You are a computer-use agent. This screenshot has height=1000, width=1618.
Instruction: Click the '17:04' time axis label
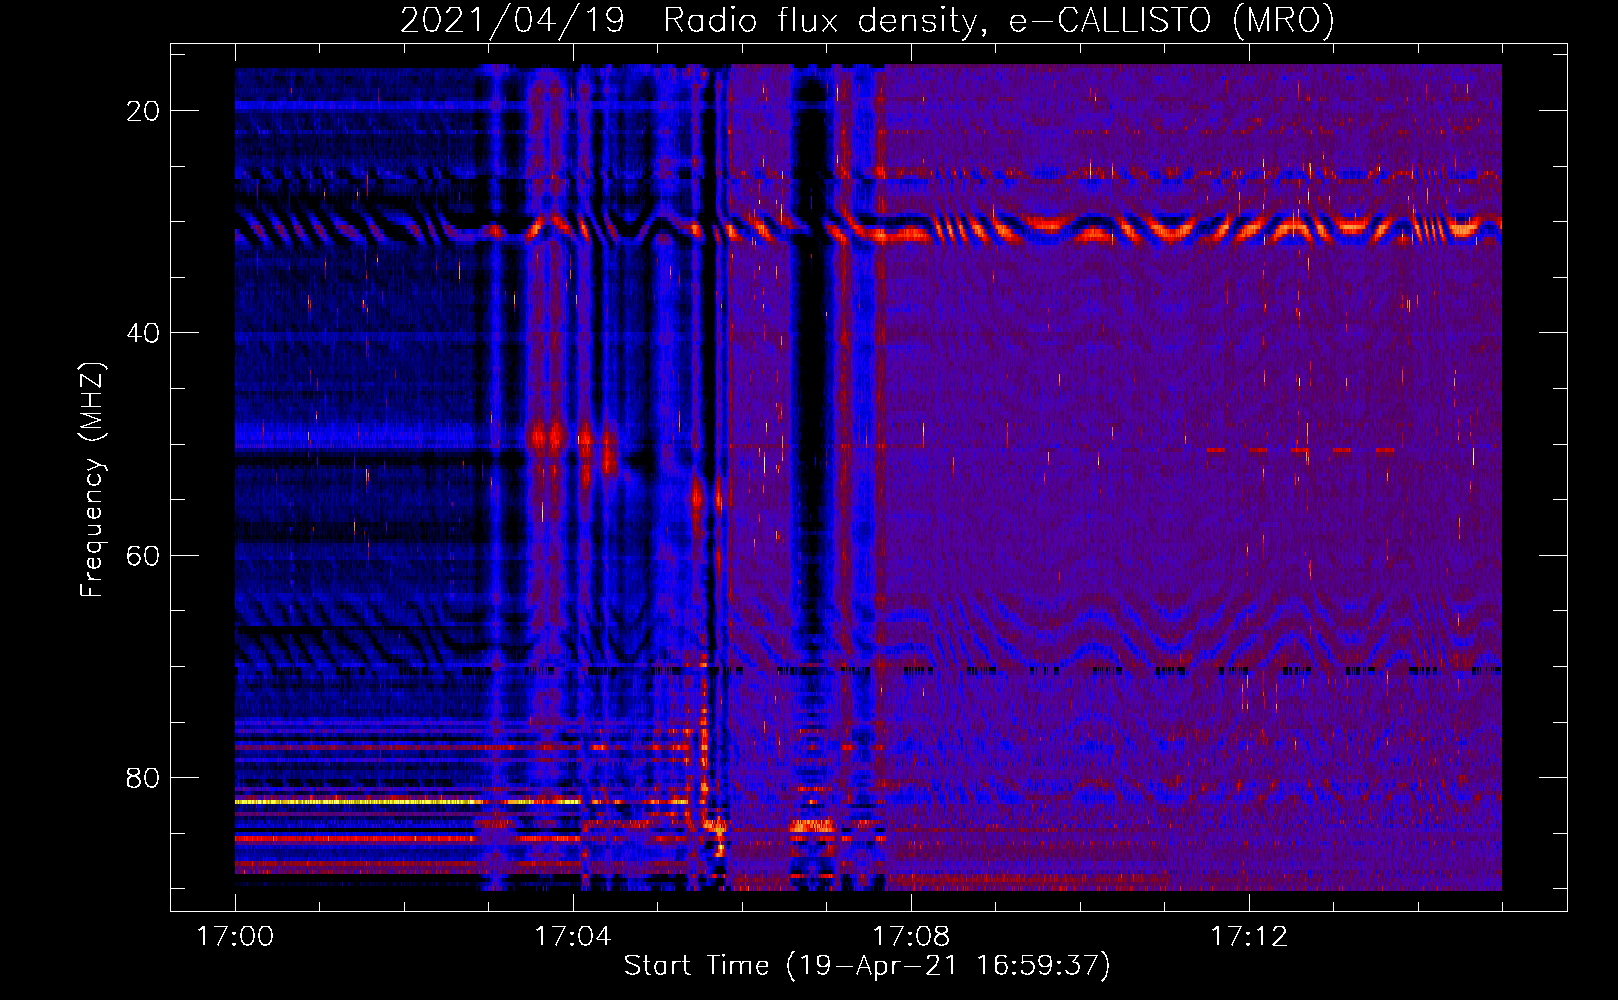click(x=573, y=937)
